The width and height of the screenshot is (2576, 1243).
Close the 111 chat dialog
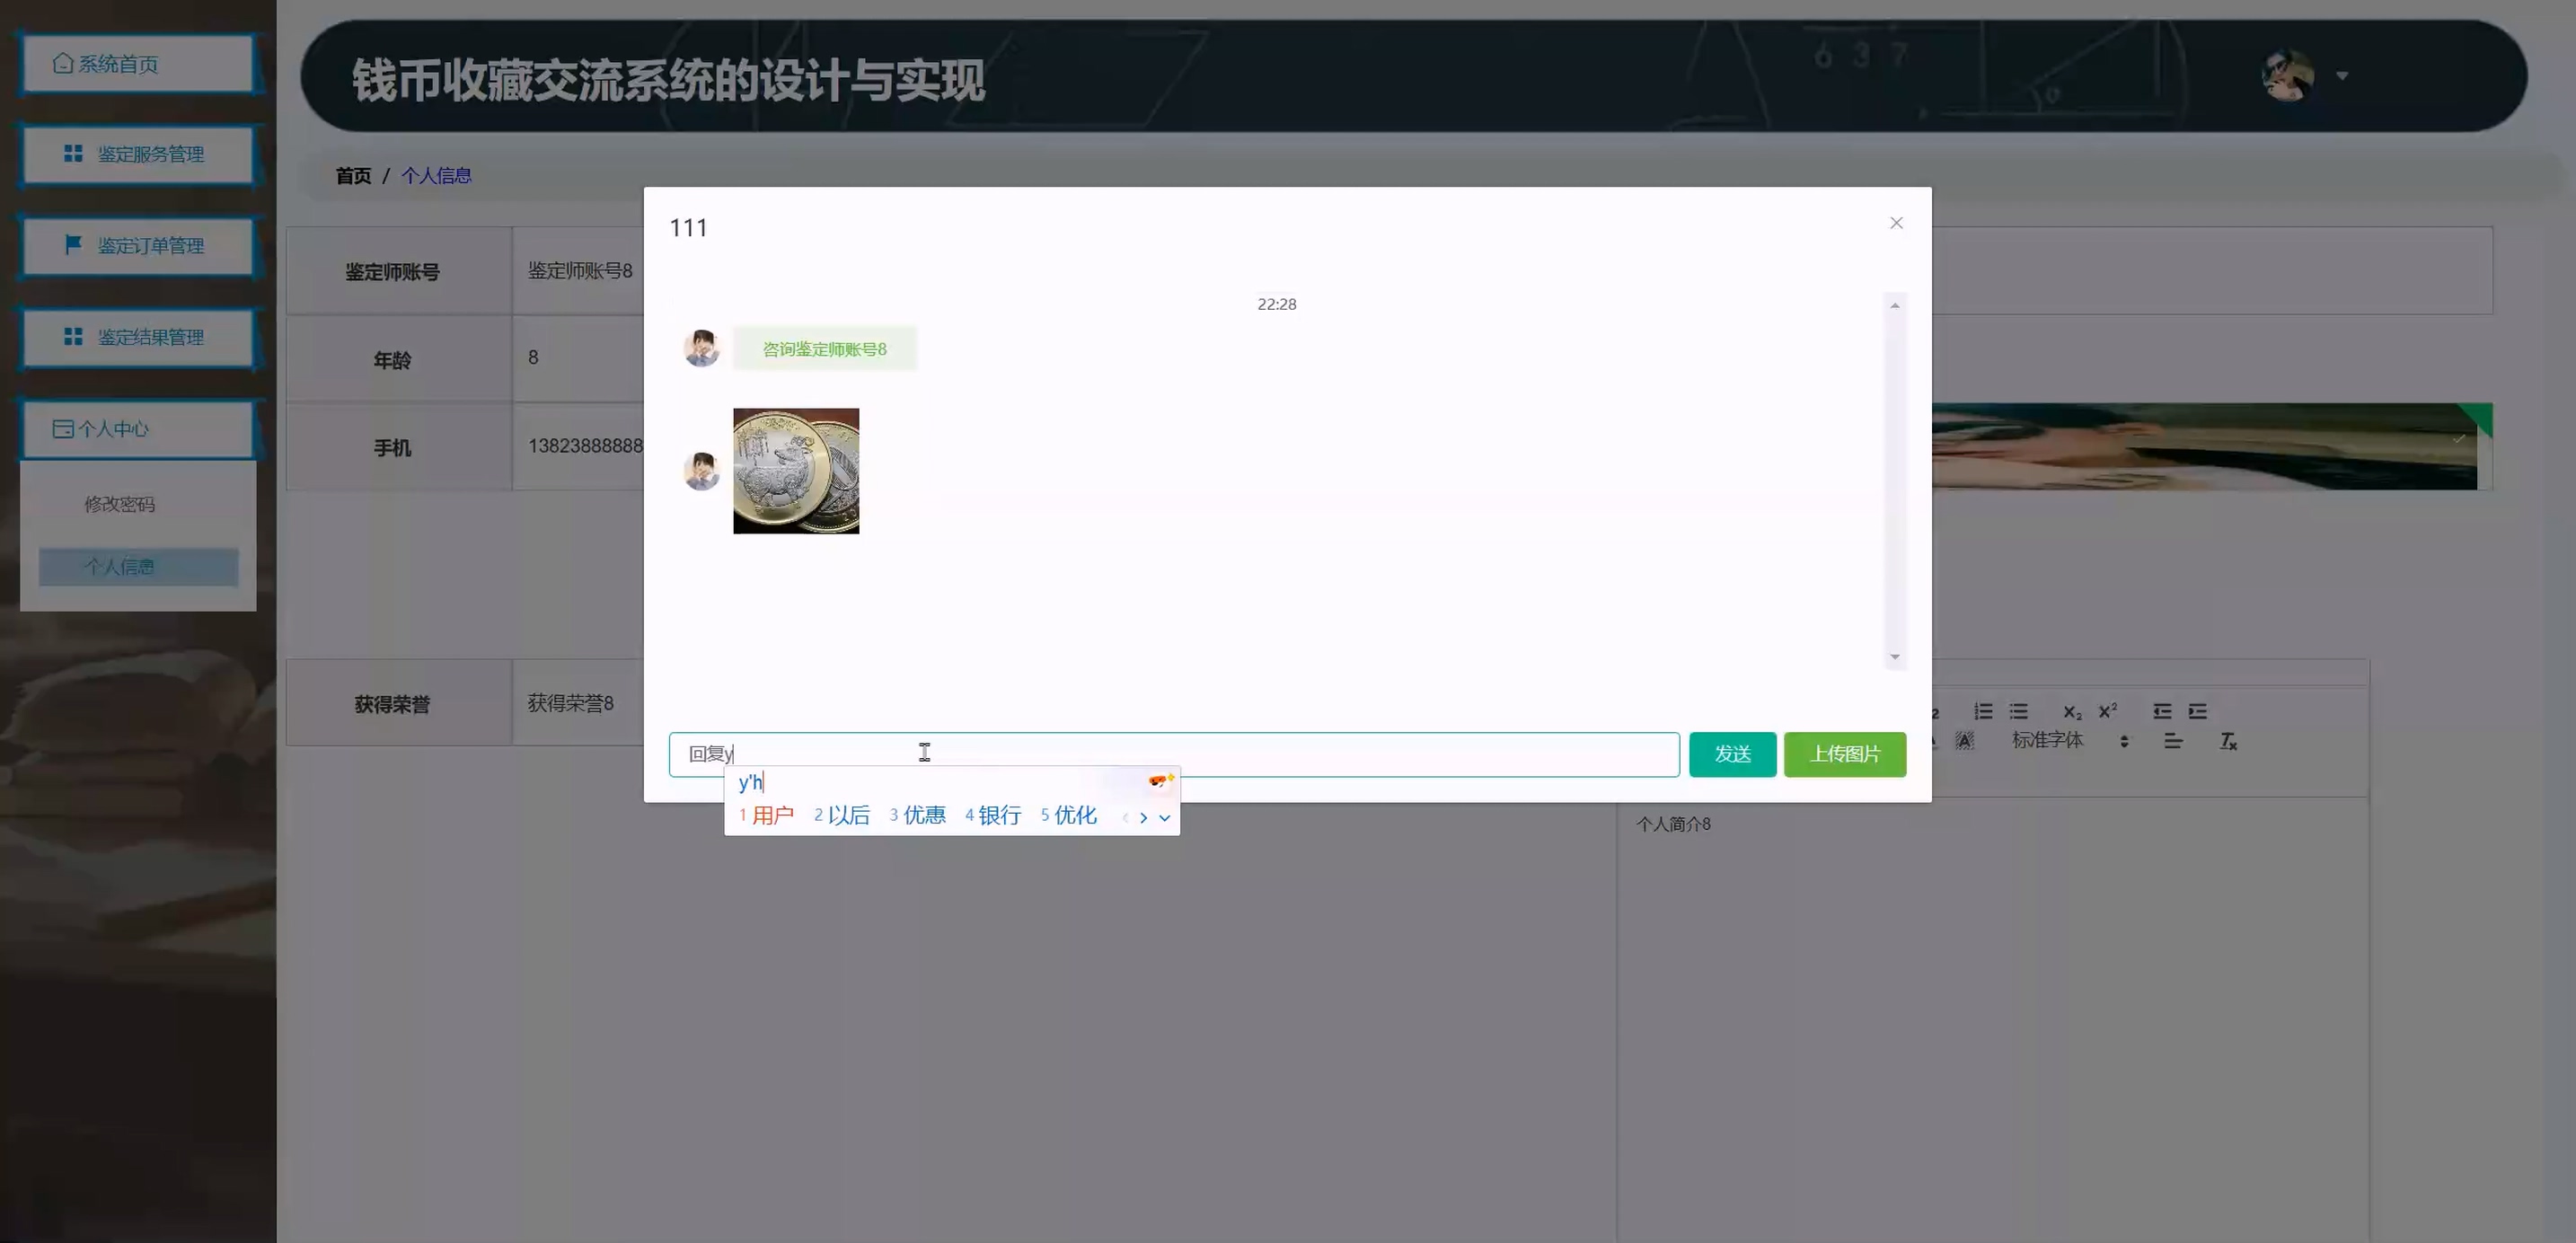coord(1896,223)
